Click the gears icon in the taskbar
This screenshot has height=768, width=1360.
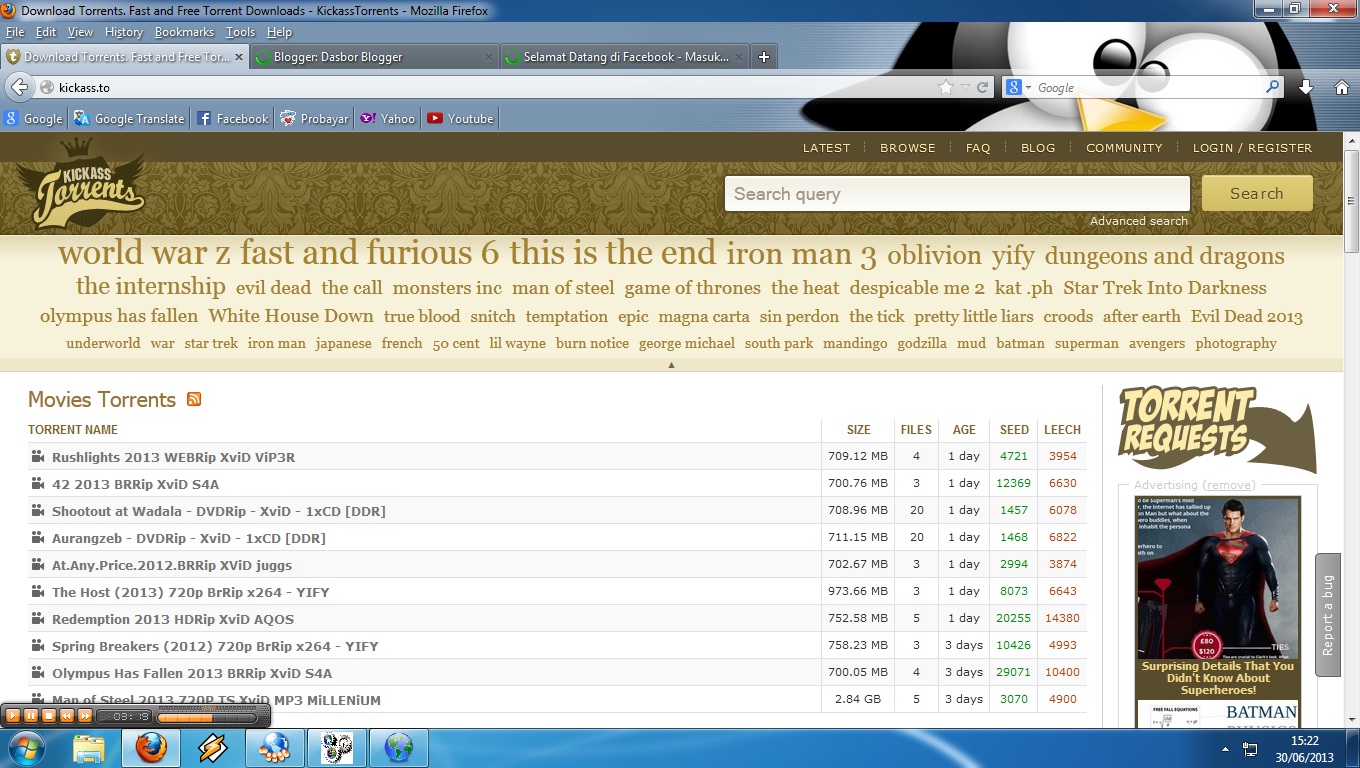[x=337, y=747]
